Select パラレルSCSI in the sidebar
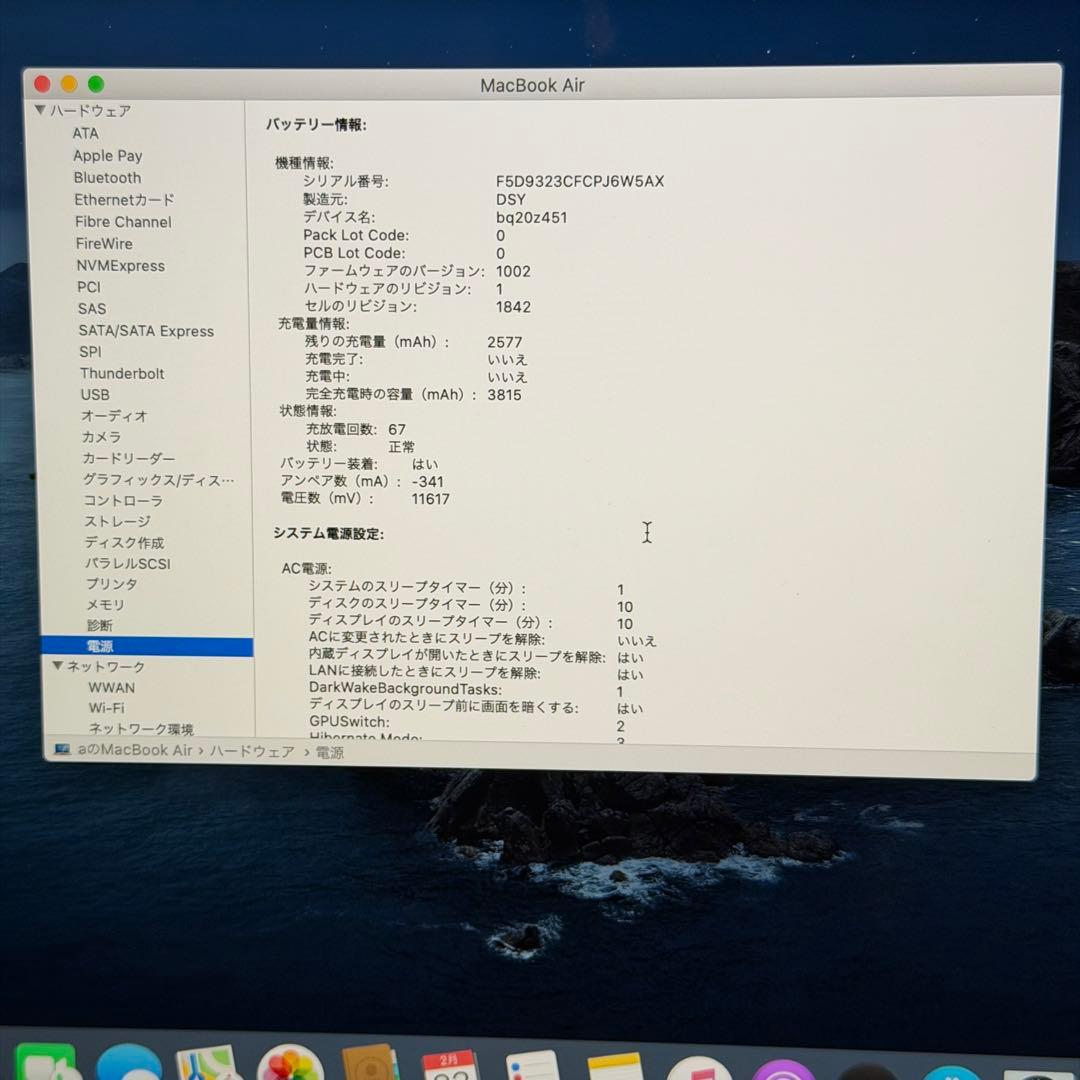 (127, 563)
